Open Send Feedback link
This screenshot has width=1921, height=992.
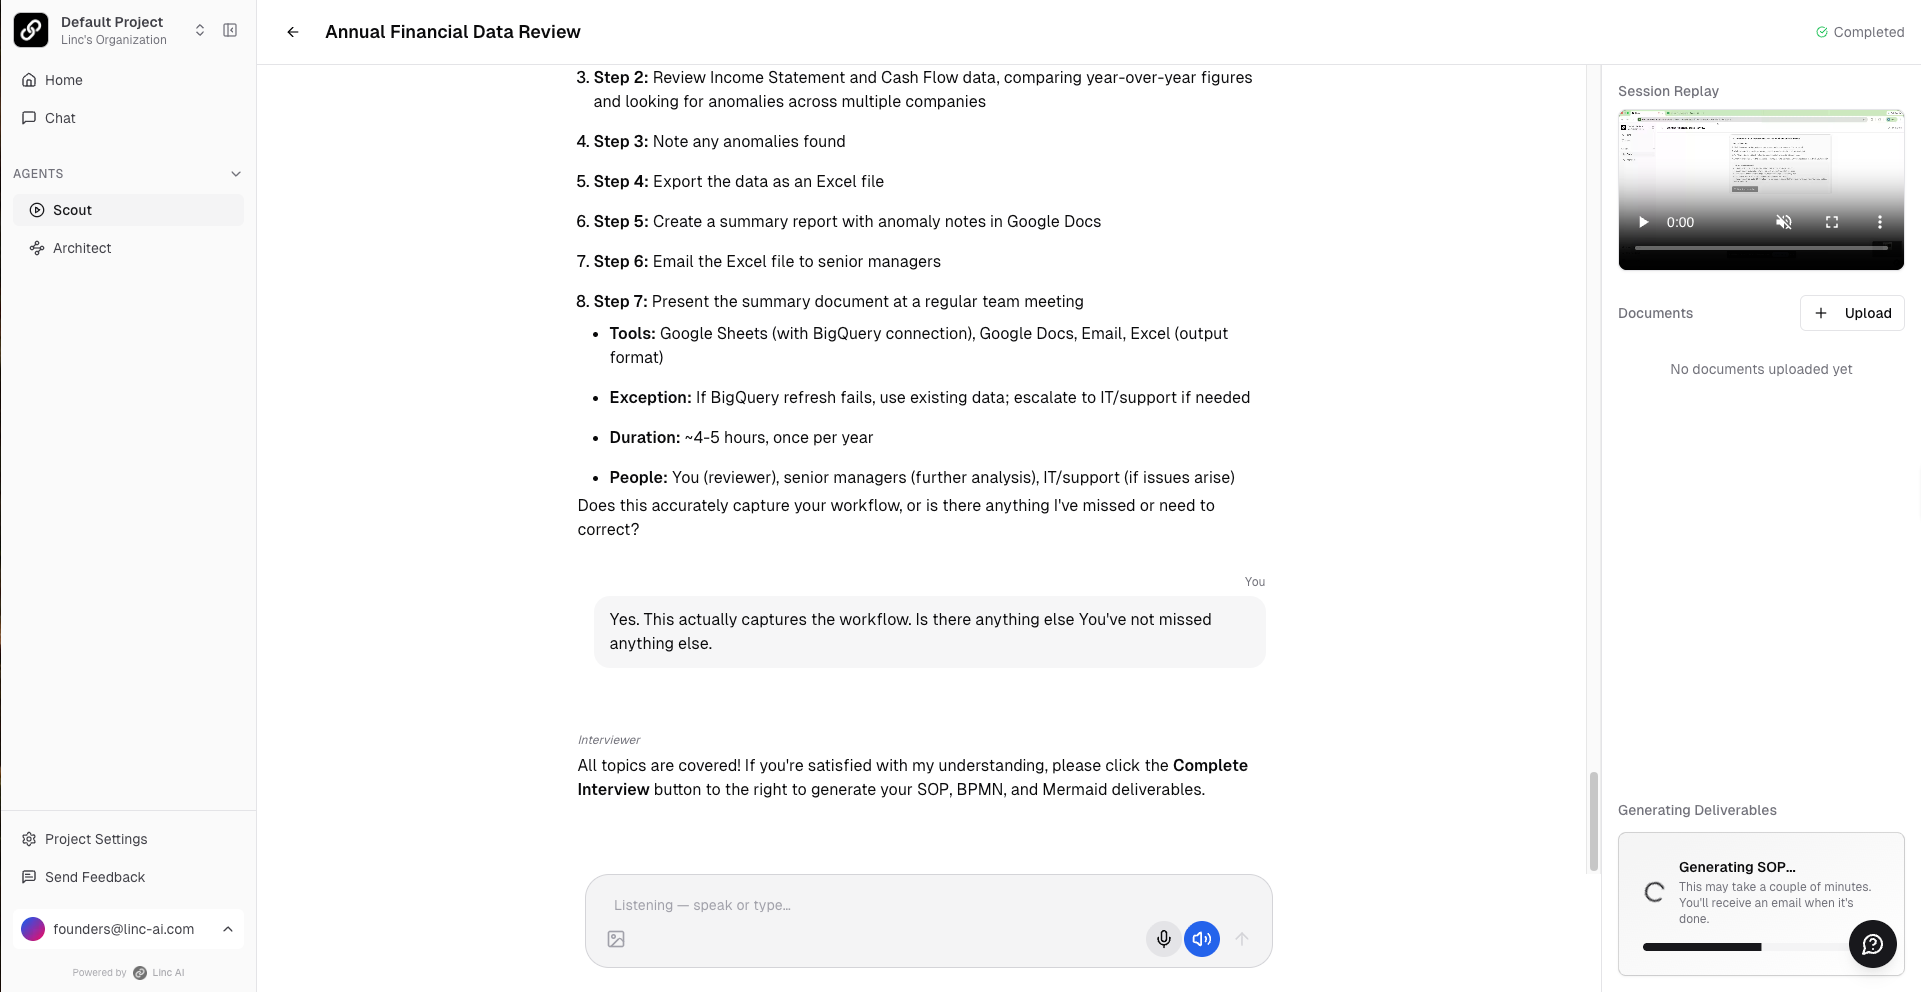pos(95,877)
